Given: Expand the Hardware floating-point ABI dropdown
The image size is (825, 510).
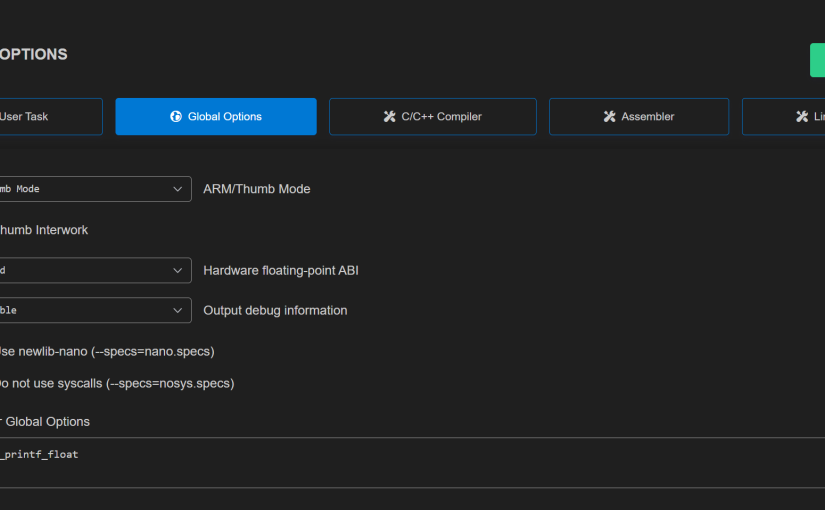Looking at the screenshot, I should pos(90,270).
